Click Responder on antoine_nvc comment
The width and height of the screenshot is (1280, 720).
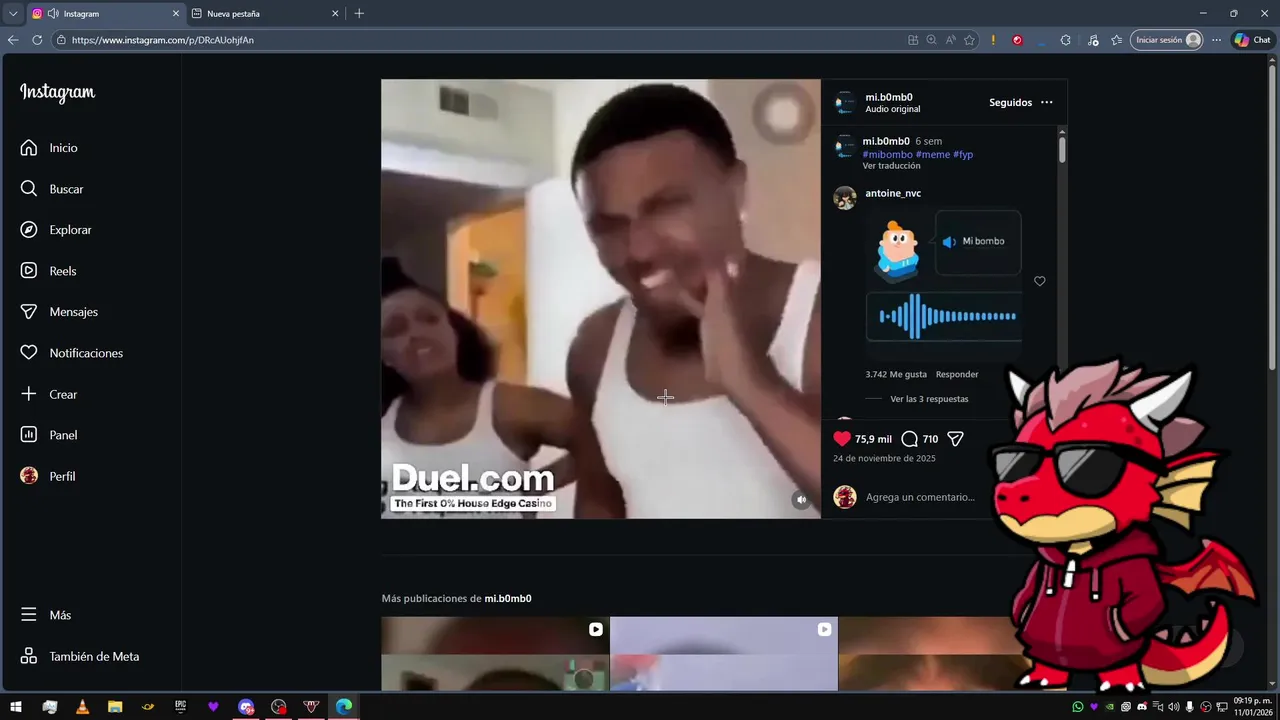[957, 374]
